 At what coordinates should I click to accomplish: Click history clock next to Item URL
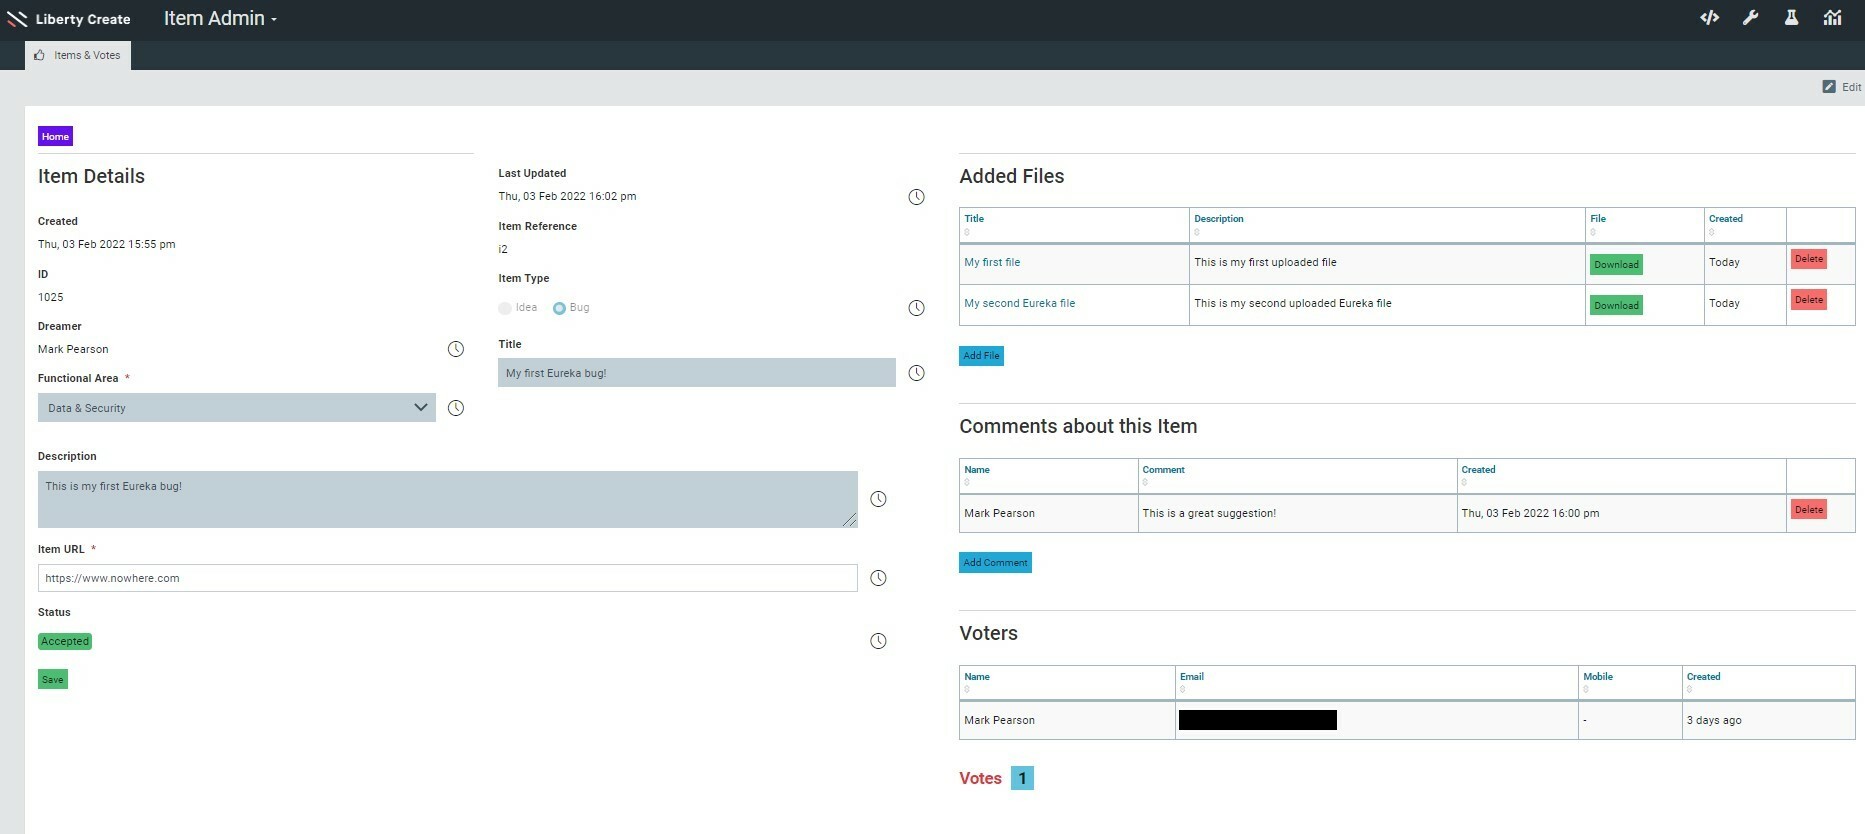878,578
